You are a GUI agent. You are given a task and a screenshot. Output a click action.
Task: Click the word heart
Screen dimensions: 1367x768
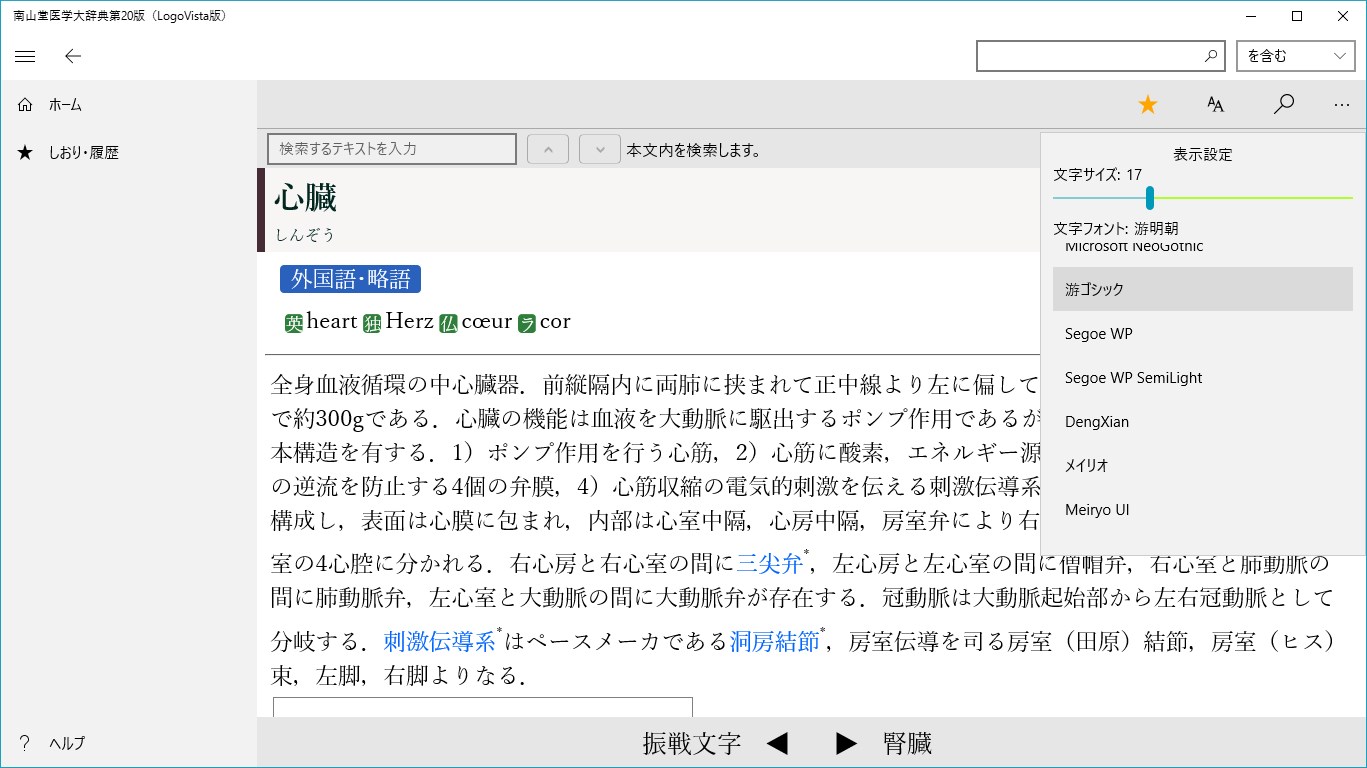[x=332, y=321]
